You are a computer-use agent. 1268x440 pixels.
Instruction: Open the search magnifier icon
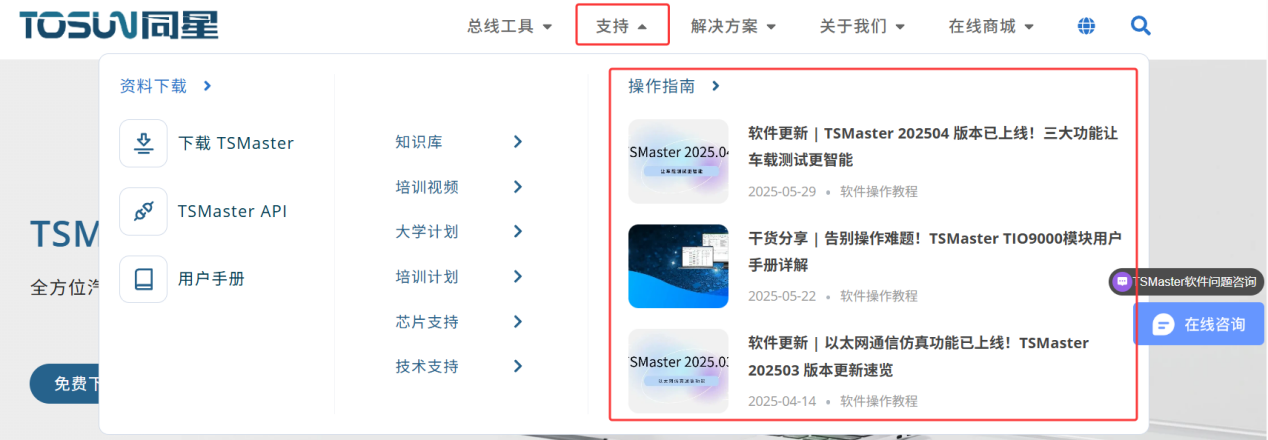pyautogui.click(x=1140, y=25)
